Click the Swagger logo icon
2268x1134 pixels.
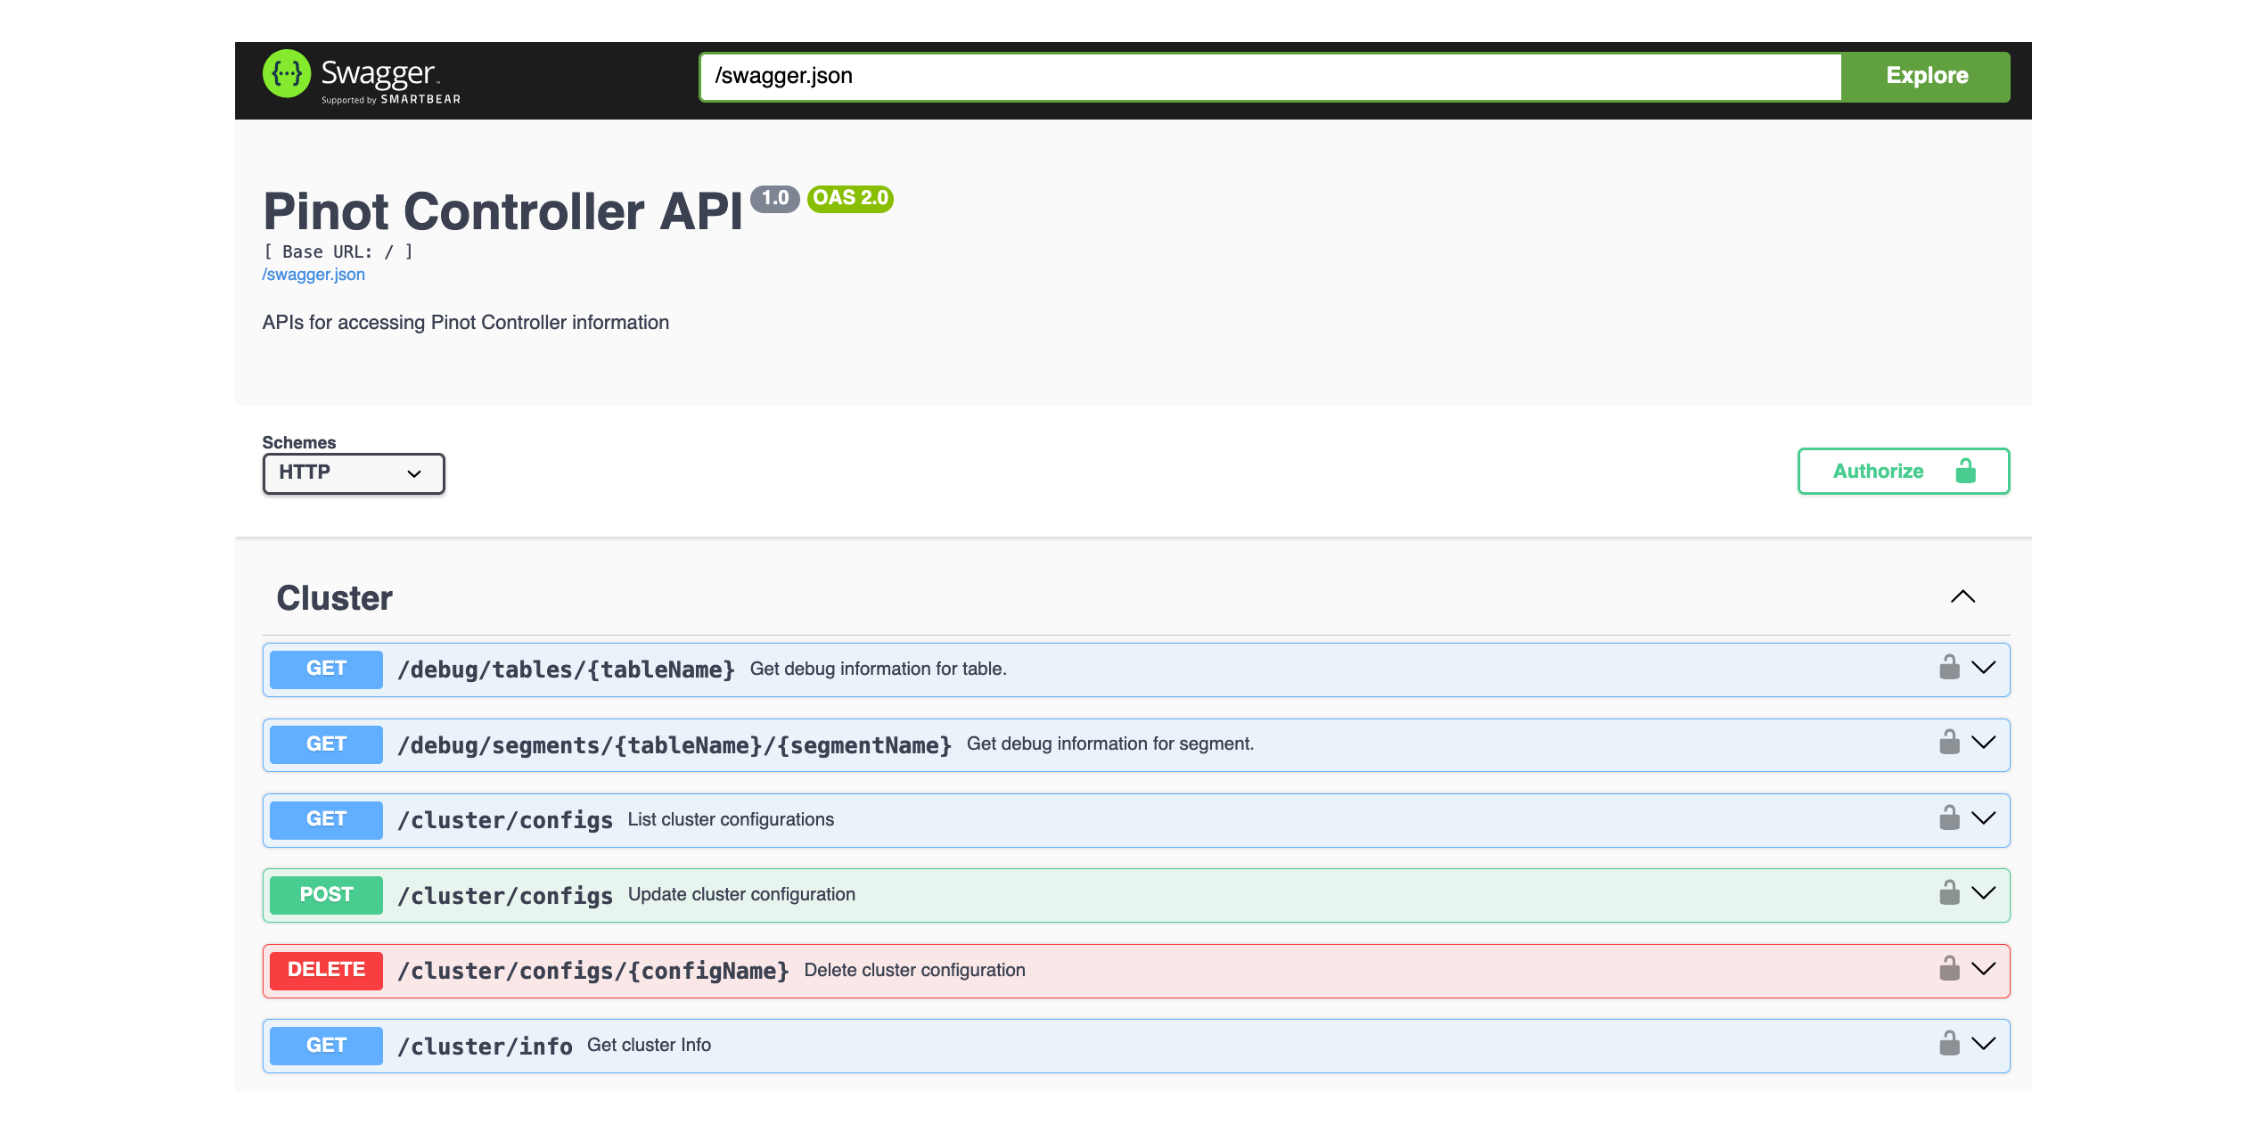point(286,74)
